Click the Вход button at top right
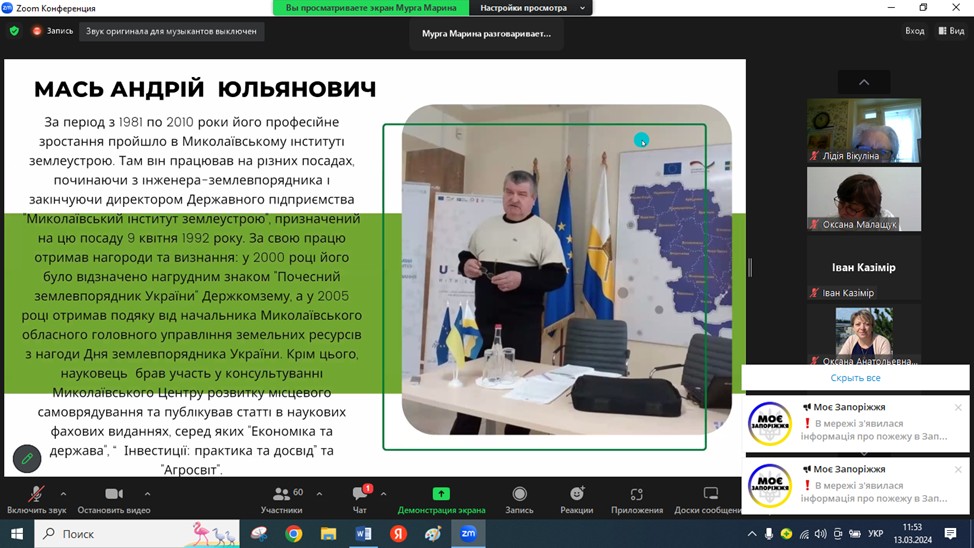The height and width of the screenshot is (548, 974). pyautogui.click(x=914, y=31)
